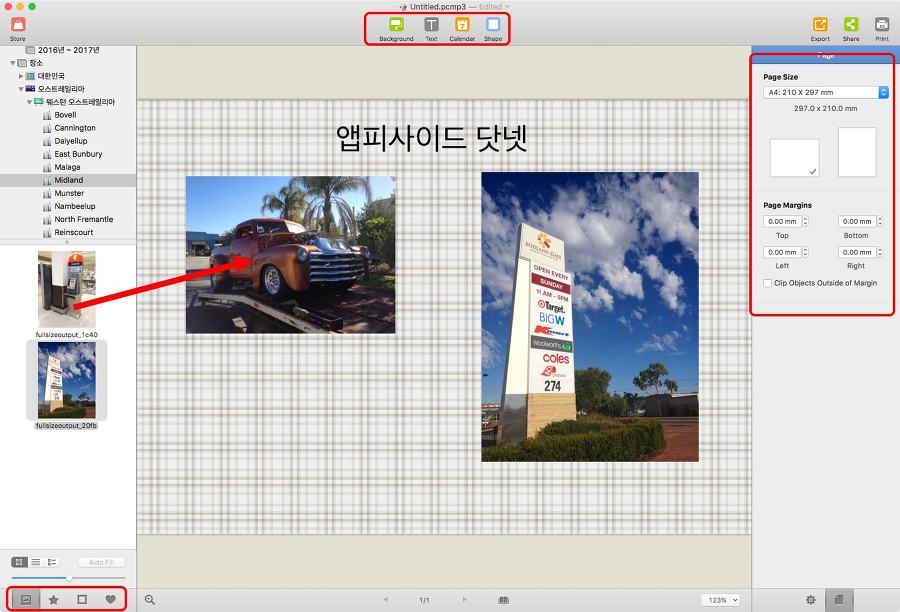Screen dimensions: 900x612
Task: Switch to thumbnail grid view
Action: pos(19,562)
